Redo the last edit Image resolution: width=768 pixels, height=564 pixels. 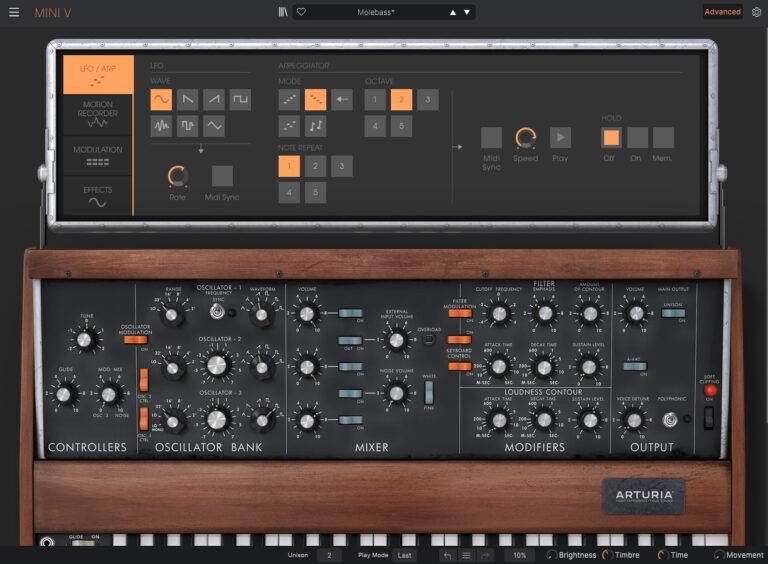click(485, 555)
